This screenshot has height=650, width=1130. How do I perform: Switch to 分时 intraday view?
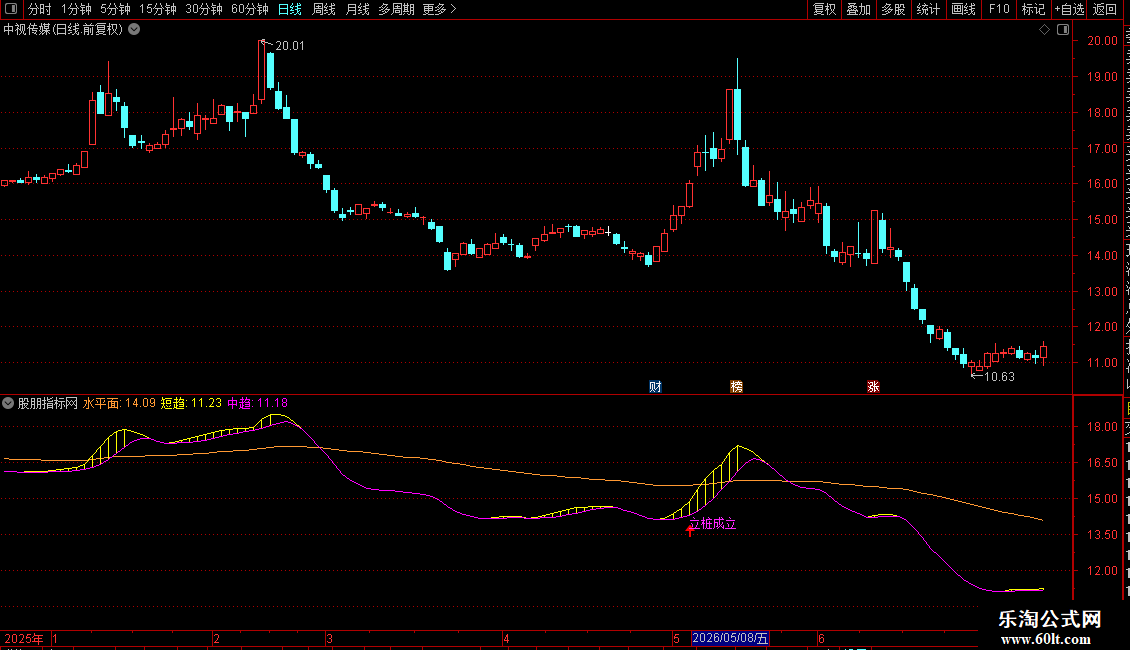40,9
